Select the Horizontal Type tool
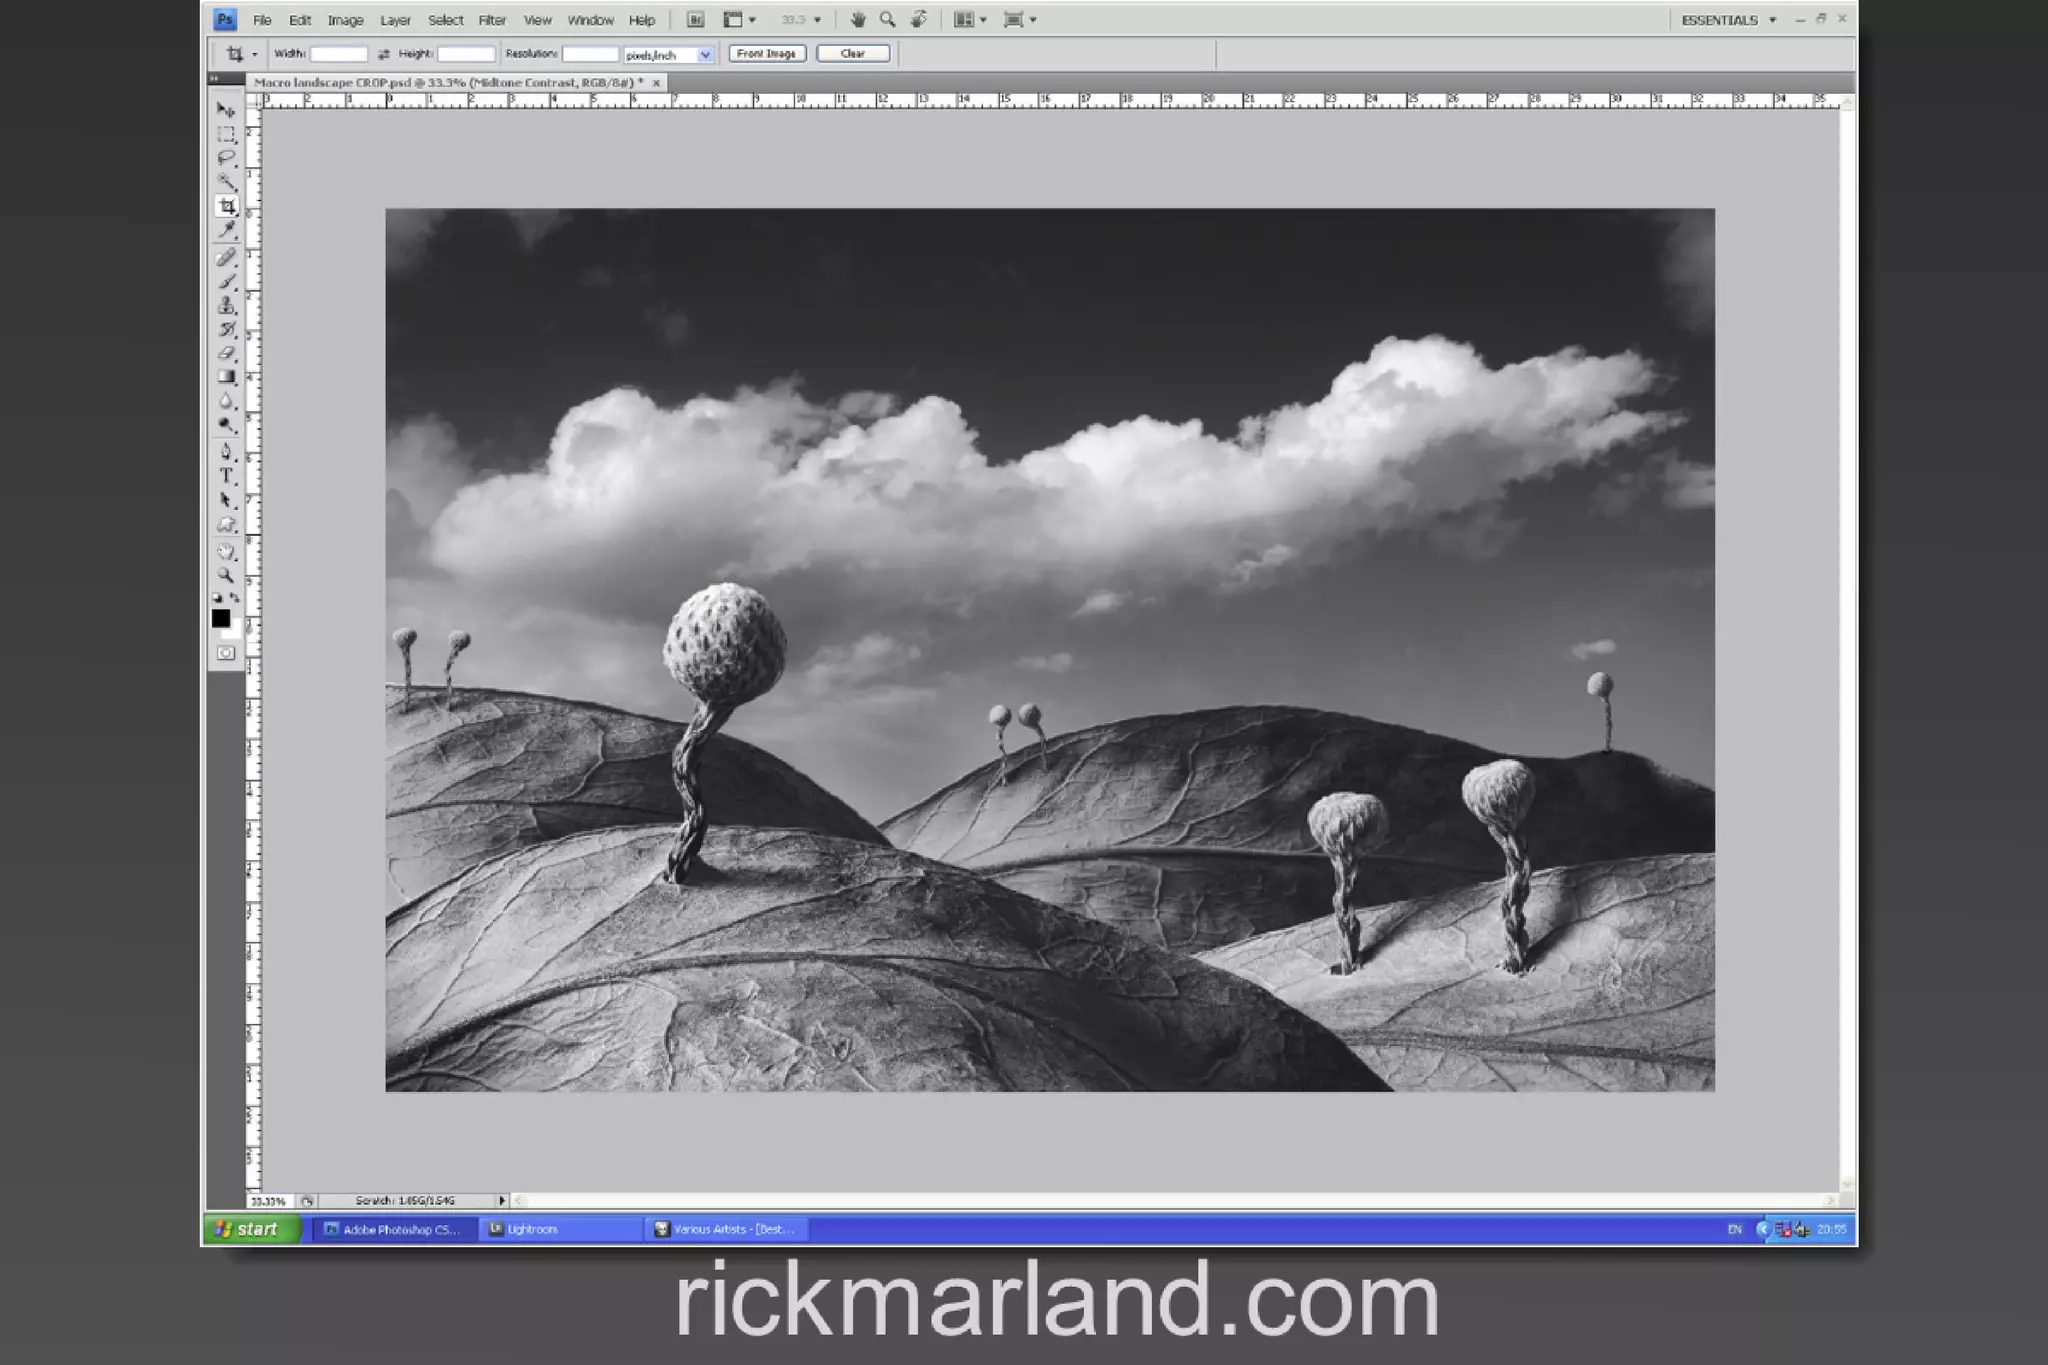This screenshot has height=1365, width=2048. tap(226, 476)
